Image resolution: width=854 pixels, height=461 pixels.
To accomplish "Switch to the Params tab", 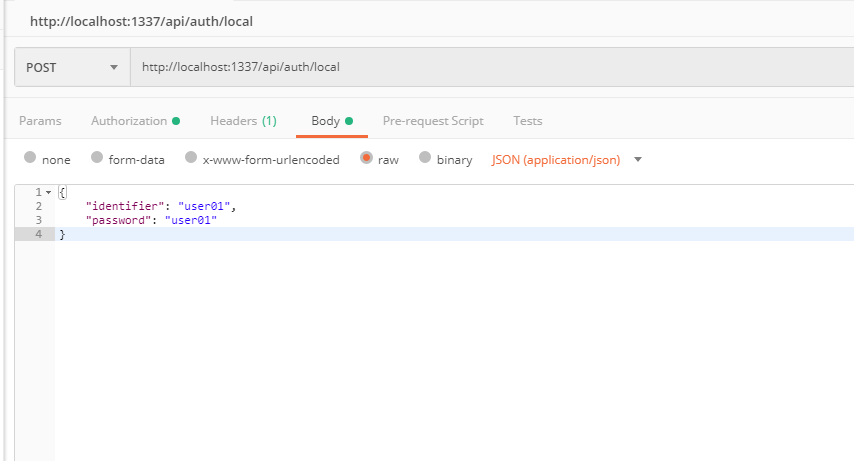I will 40,121.
